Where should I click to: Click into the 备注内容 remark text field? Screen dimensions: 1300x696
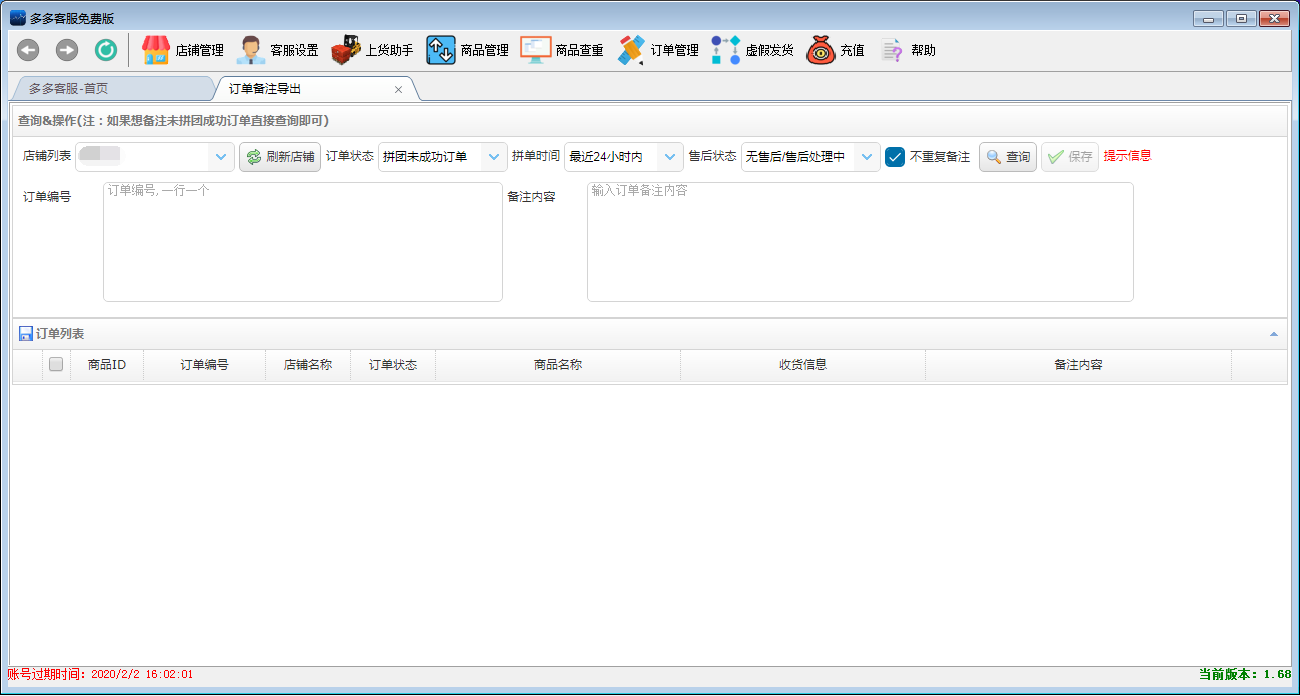pyautogui.click(x=860, y=242)
